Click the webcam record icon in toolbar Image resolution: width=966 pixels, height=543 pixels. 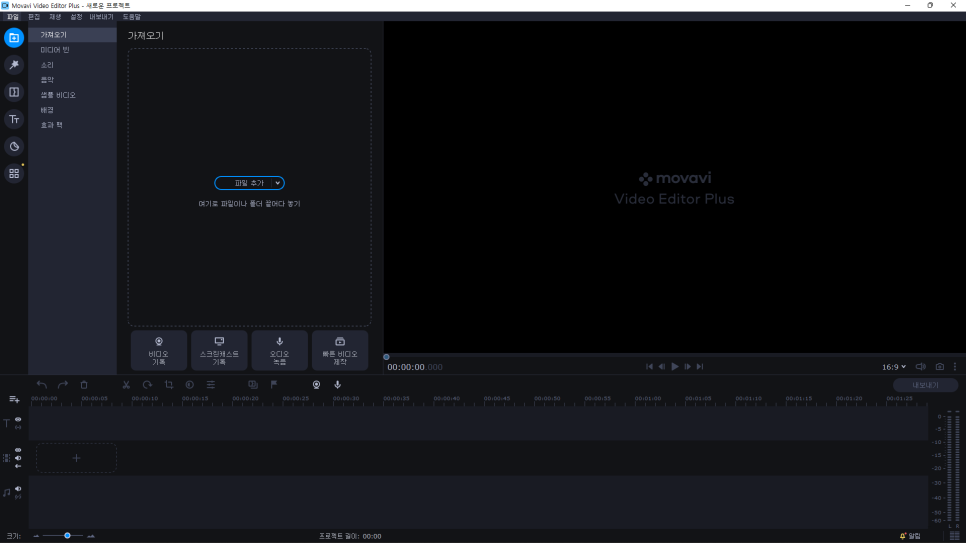pos(316,385)
